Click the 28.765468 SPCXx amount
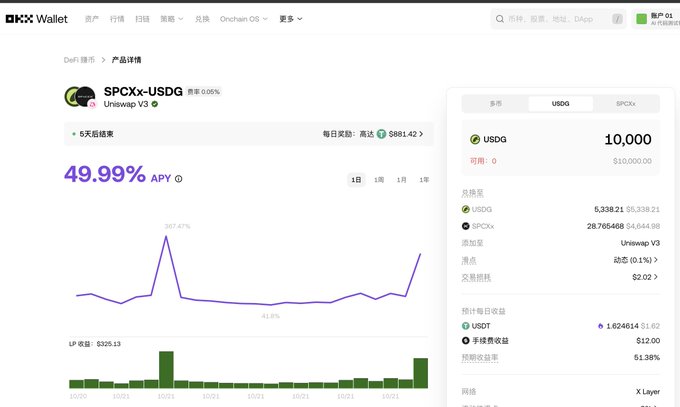Viewport: 680px width, 407px height. pyautogui.click(x=605, y=226)
